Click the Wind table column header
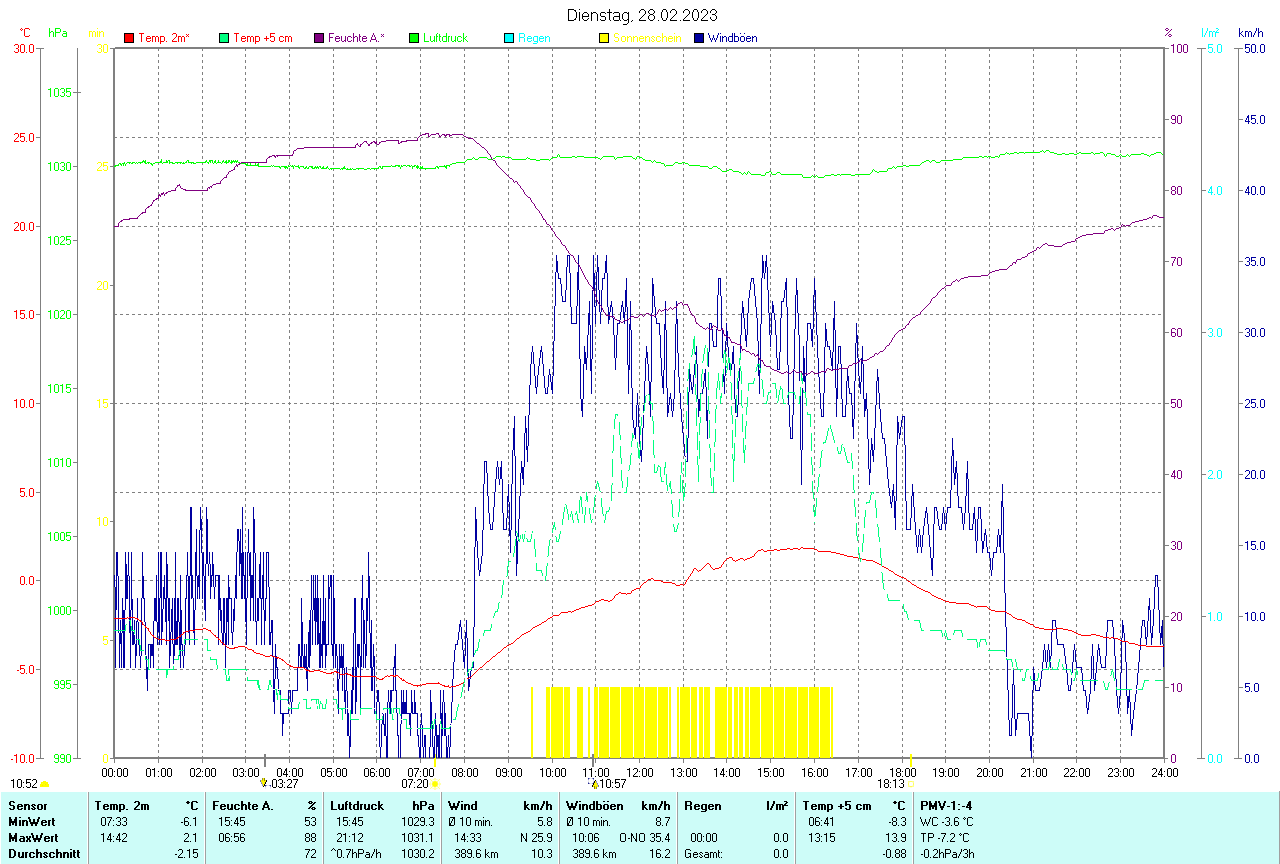Viewport: 1280px width, 864px height. pyautogui.click(x=463, y=805)
